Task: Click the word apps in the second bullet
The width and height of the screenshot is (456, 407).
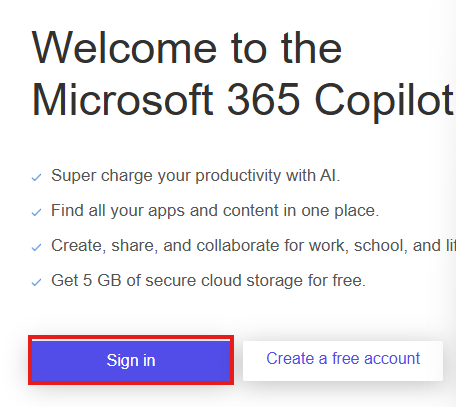Action: point(166,212)
